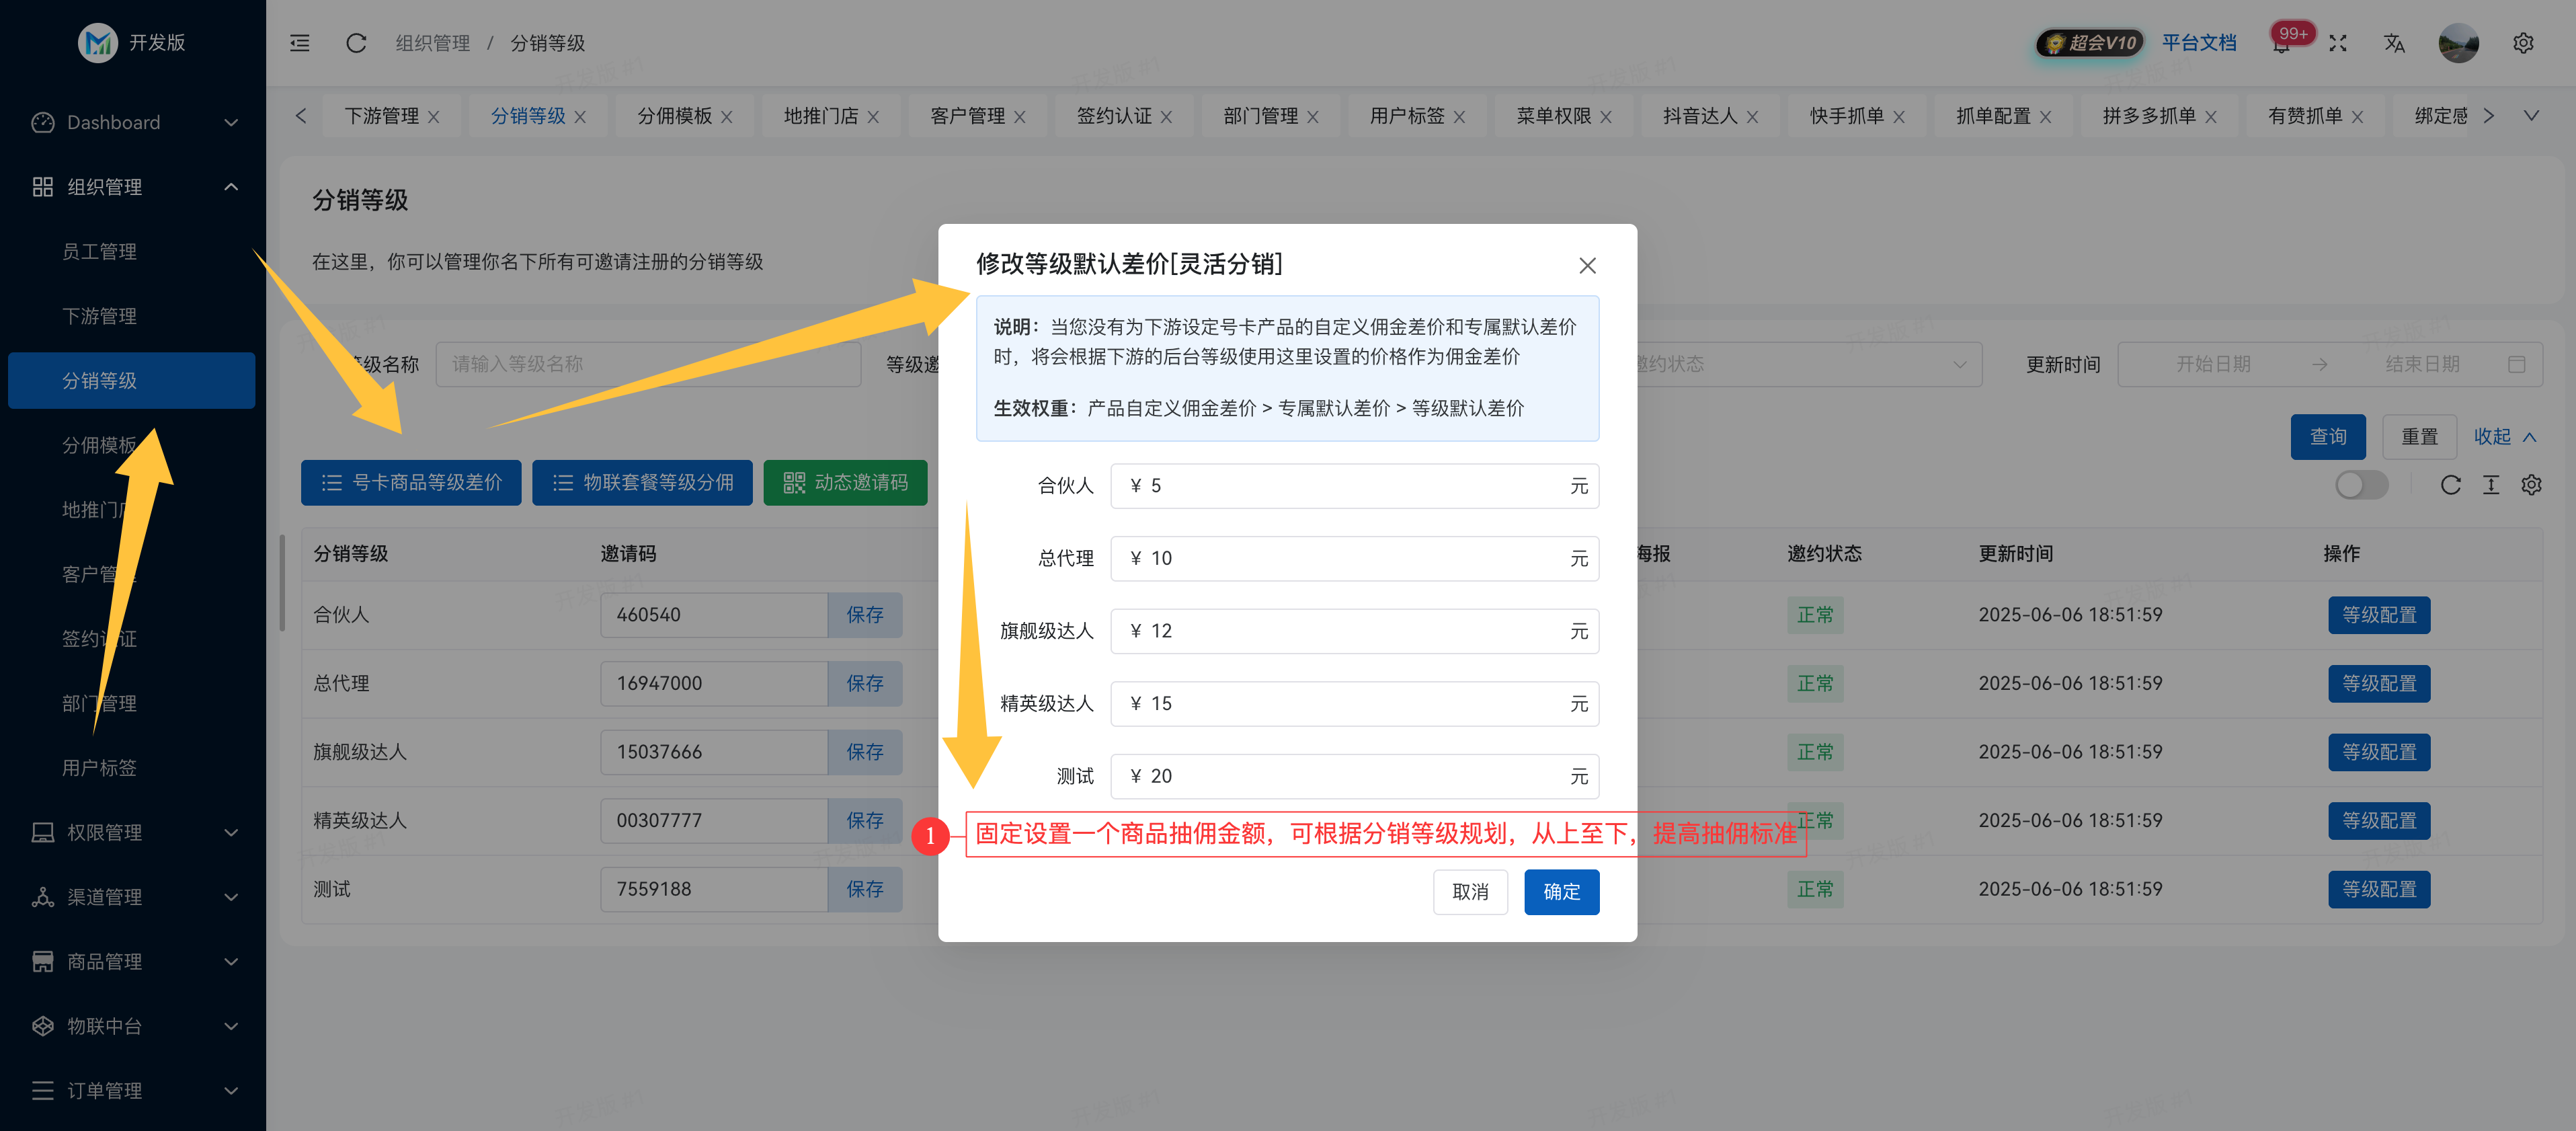Open the language translation icon
The image size is (2576, 1131).
[x=2394, y=43]
